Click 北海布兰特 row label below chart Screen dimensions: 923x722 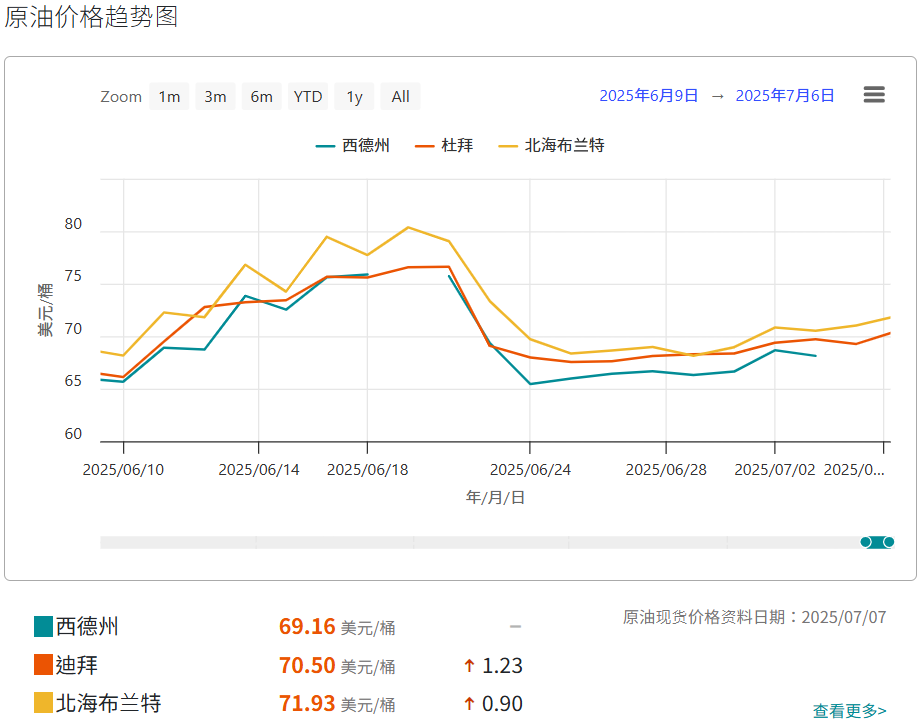[108, 703]
